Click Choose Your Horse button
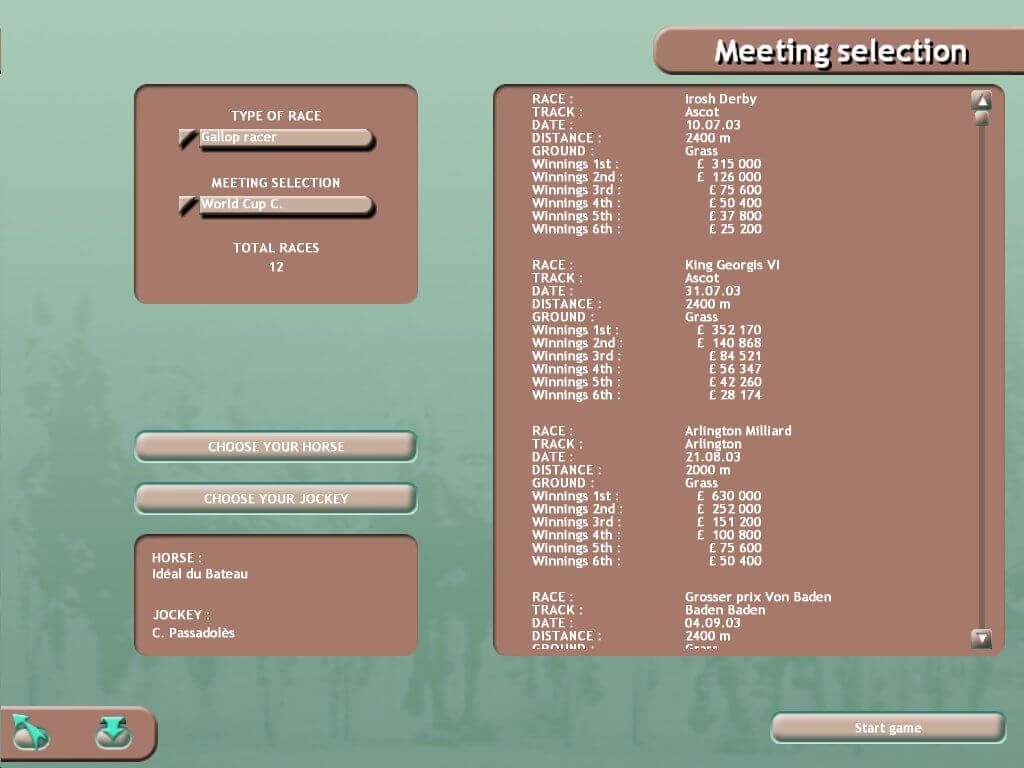The width and height of the screenshot is (1024, 768). [276, 447]
